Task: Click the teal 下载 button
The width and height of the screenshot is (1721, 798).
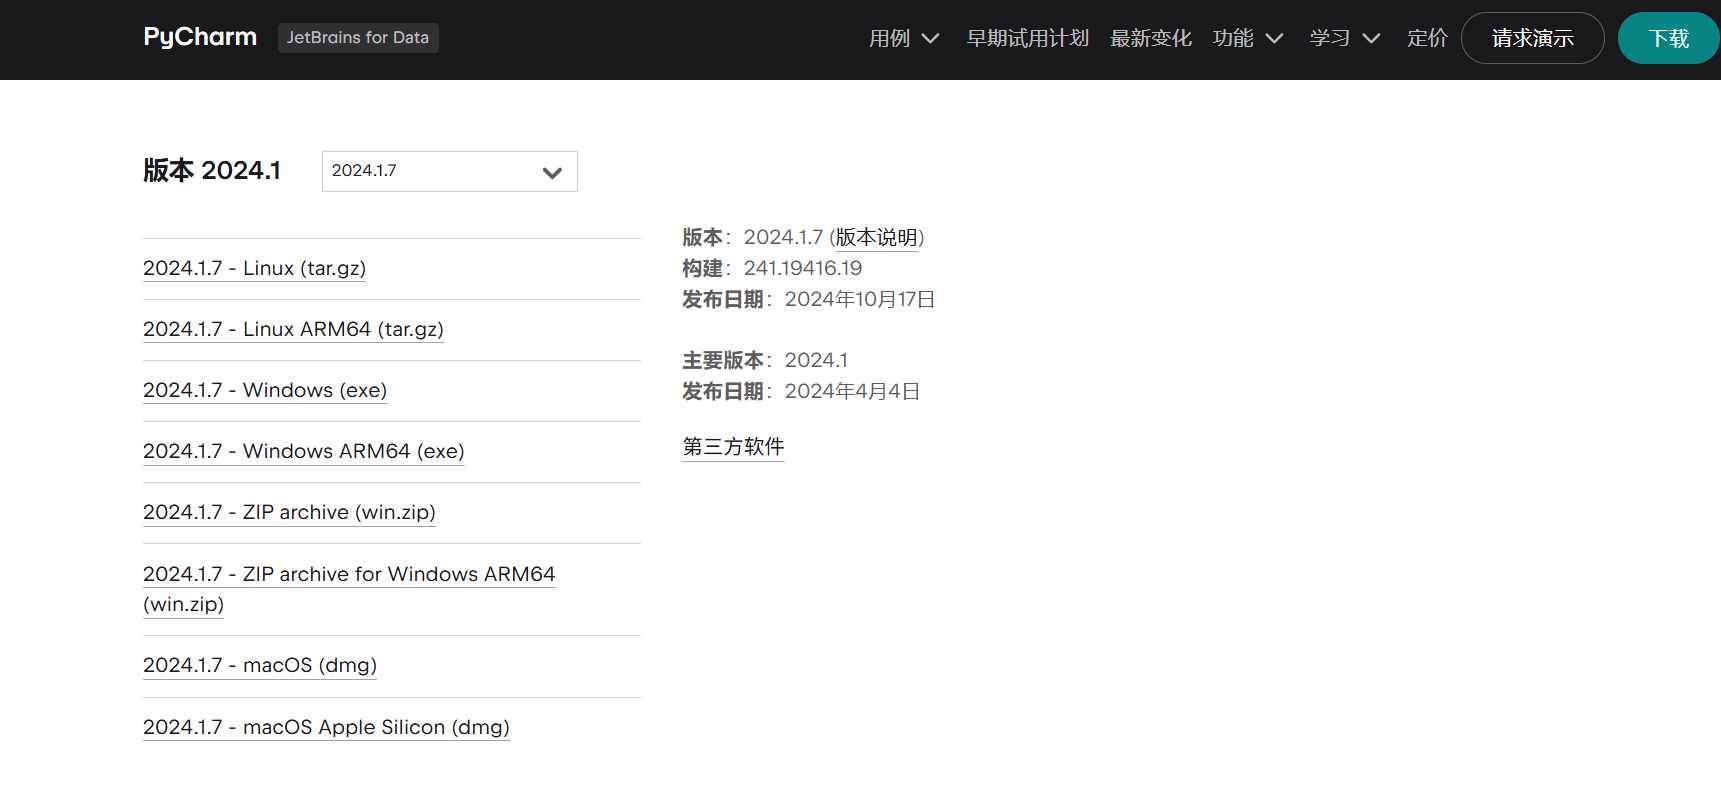Action: (x=1668, y=38)
